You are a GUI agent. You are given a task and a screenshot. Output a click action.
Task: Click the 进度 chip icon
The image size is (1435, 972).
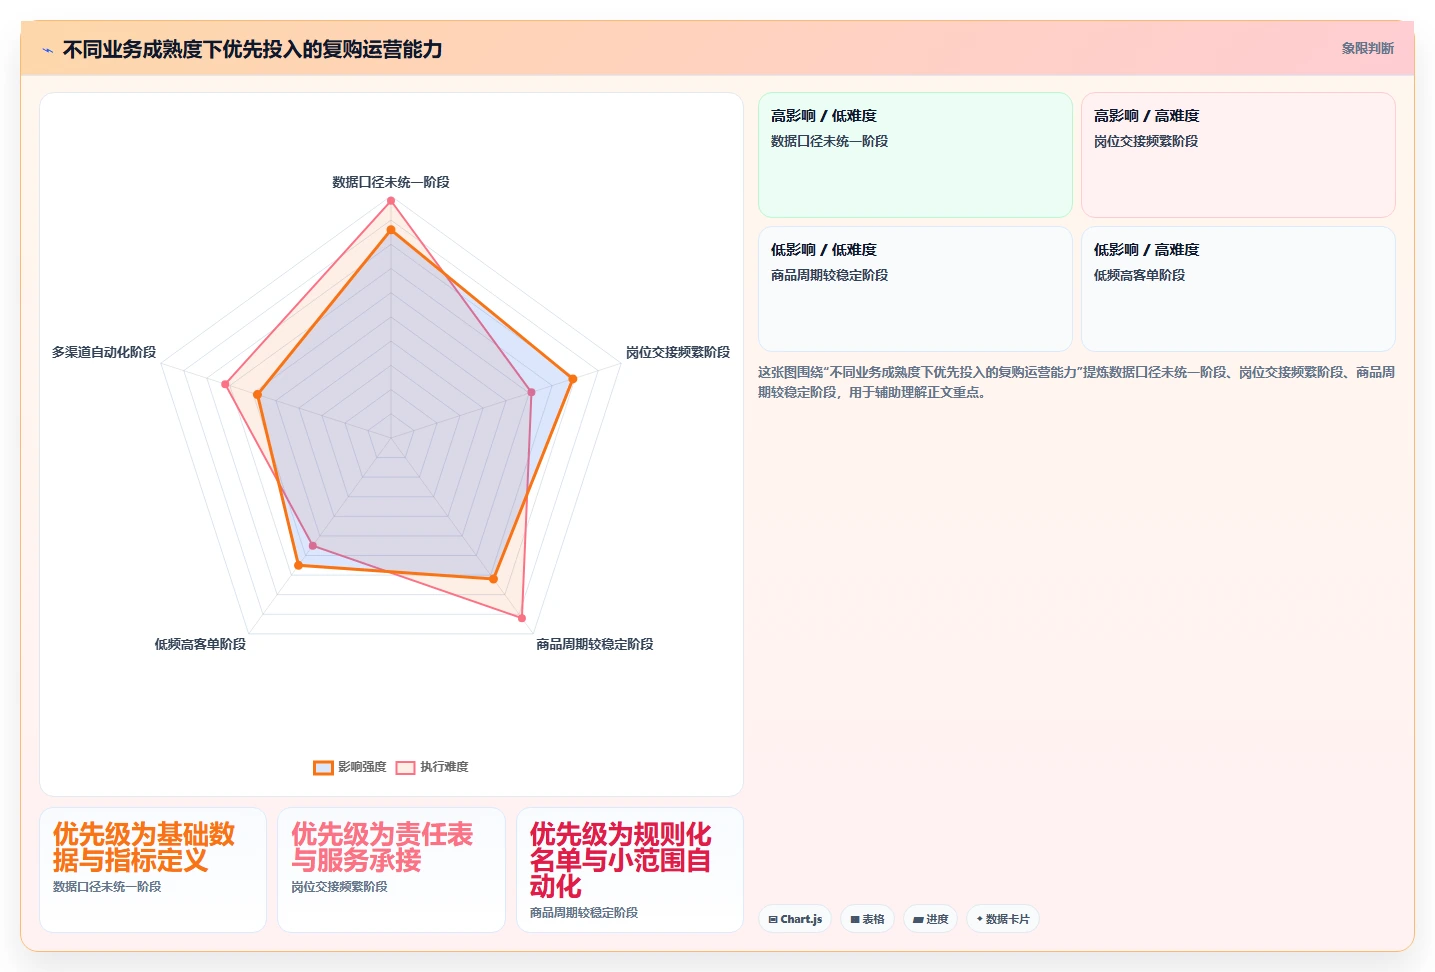click(918, 919)
